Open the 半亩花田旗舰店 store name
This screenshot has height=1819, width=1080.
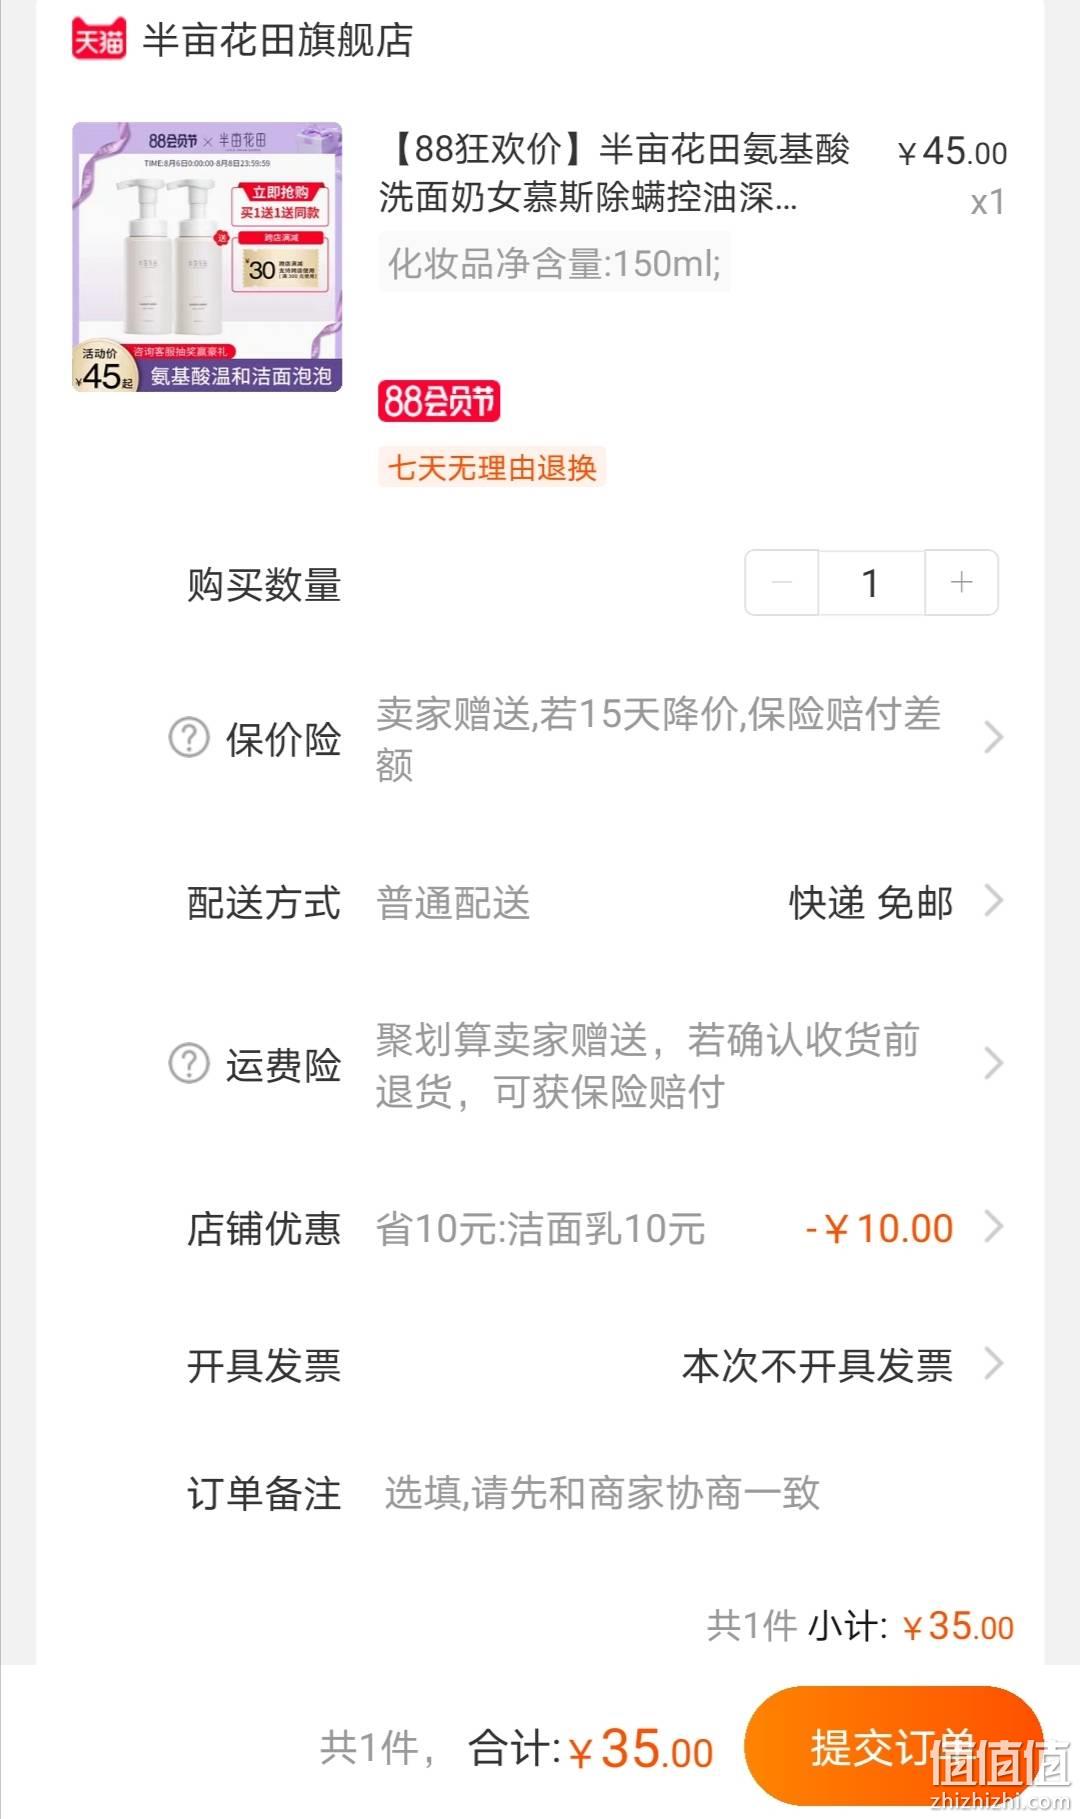(x=278, y=41)
